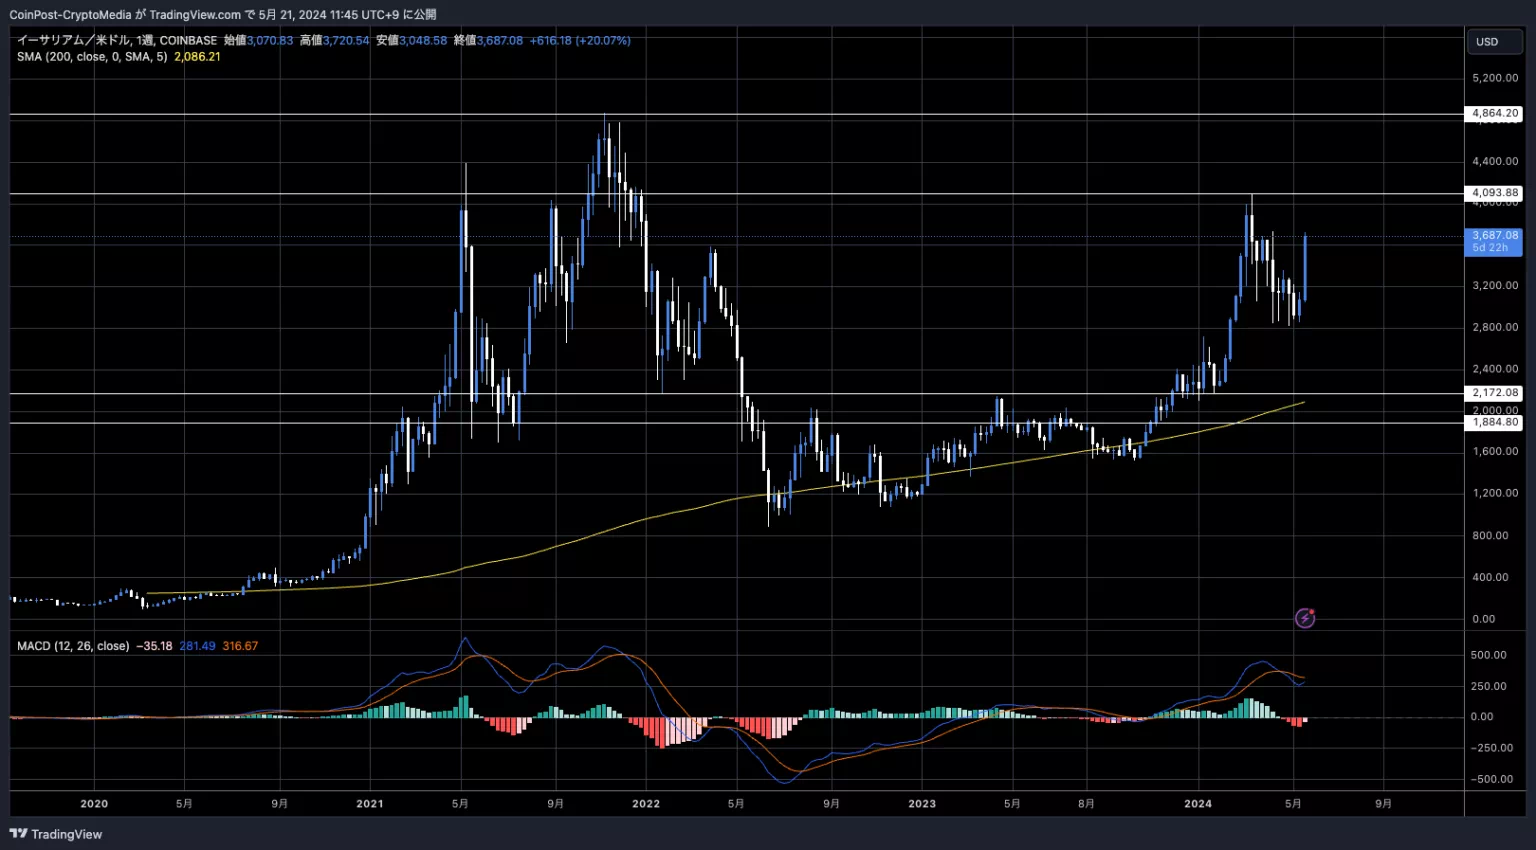Click the 4,400.00 price axis label
This screenshot has height=850, width=1536.
(x=1495, y=161)
